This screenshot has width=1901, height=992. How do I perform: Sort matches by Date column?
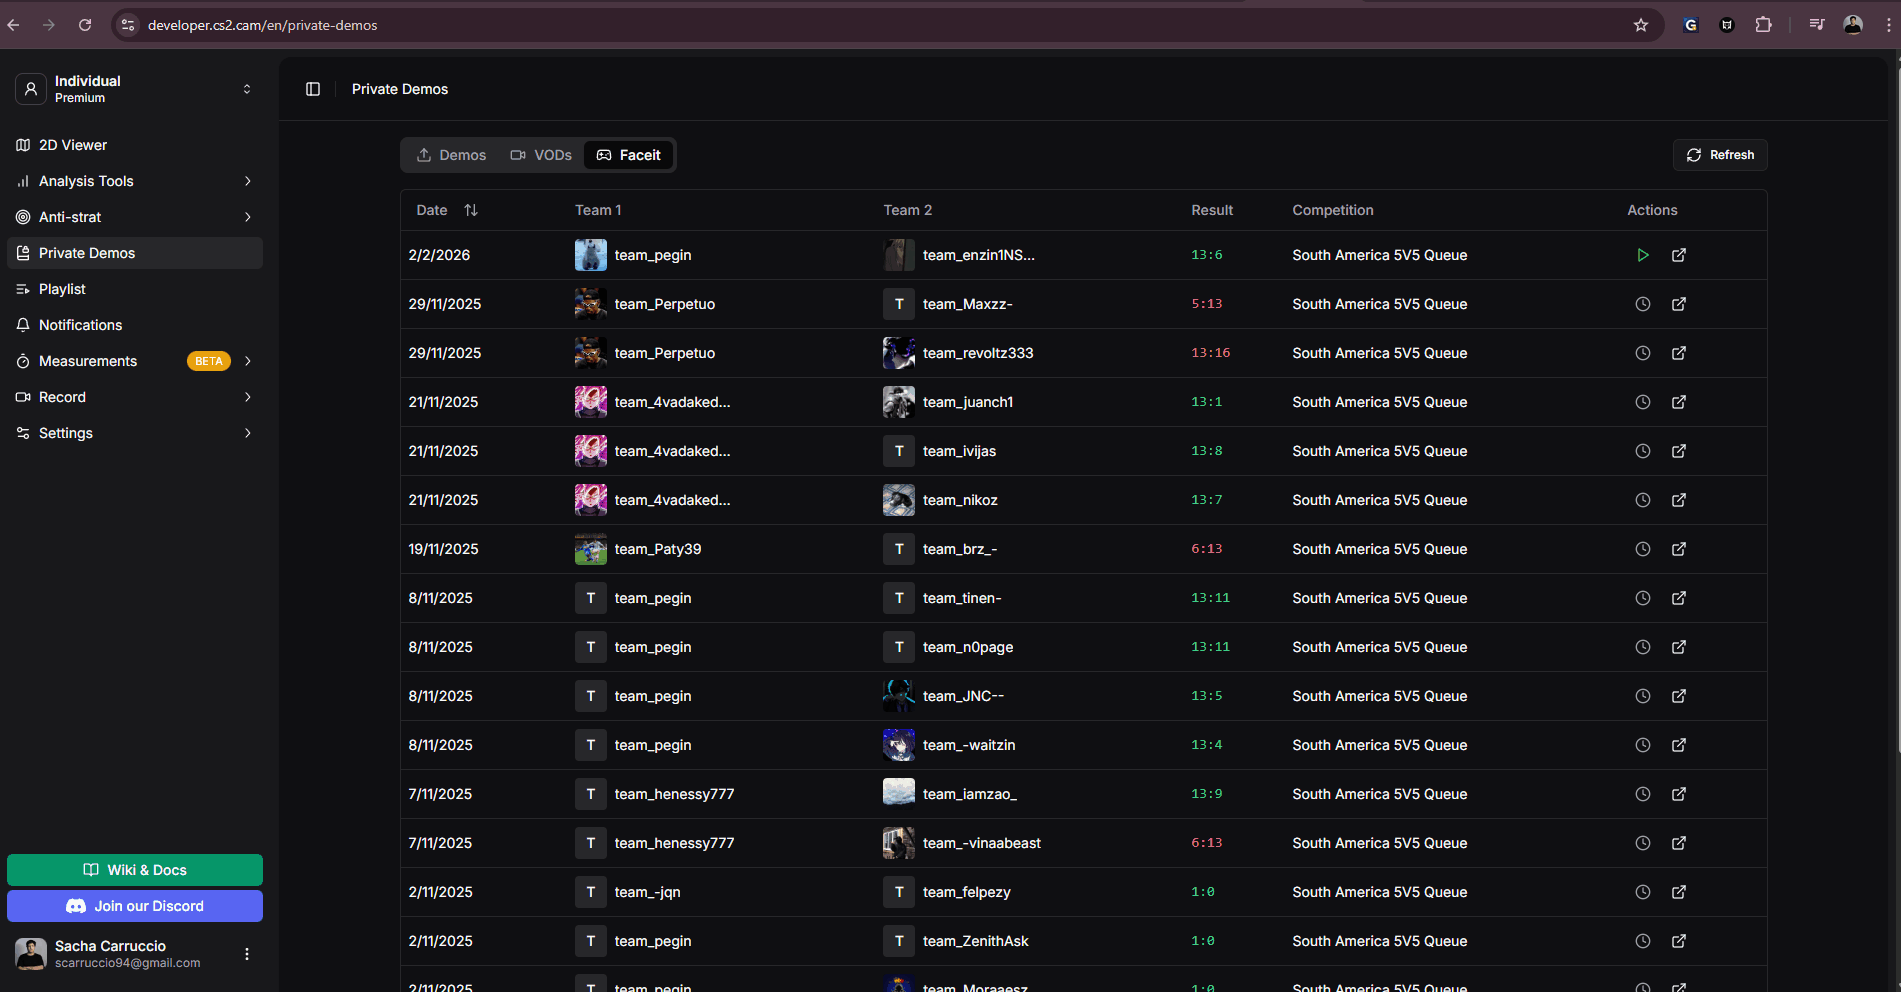click(470, 210)
